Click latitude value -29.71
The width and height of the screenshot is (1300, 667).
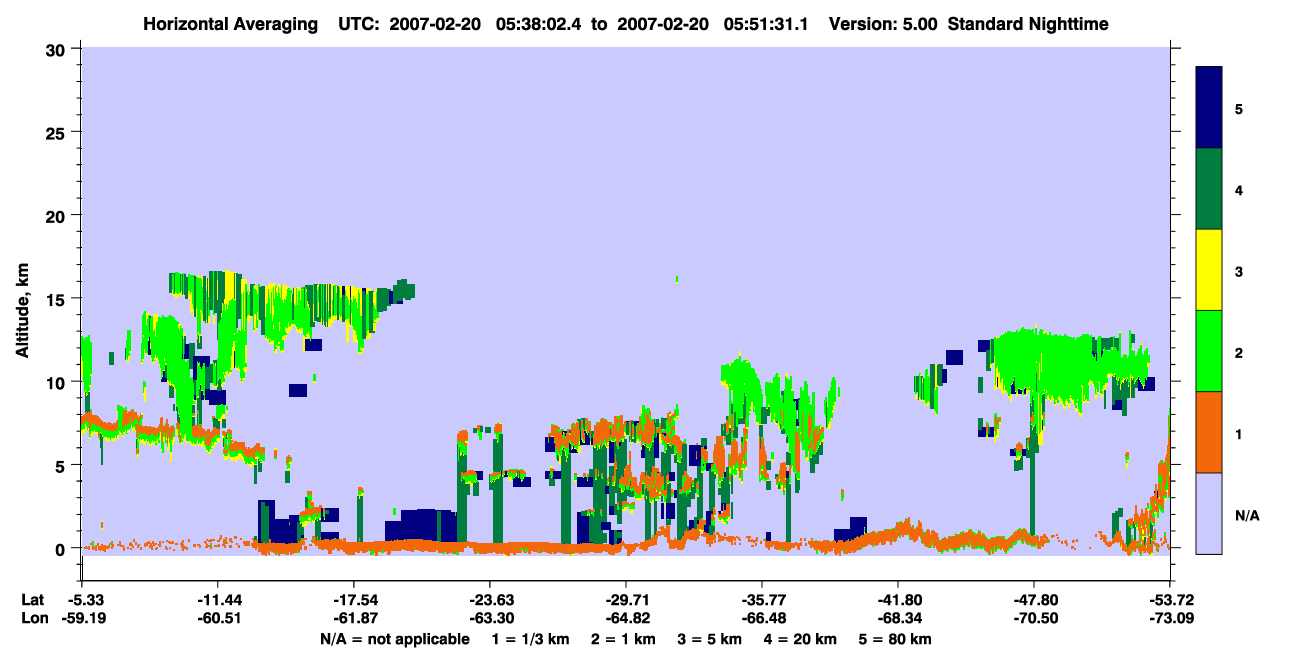tap(626, 600)
